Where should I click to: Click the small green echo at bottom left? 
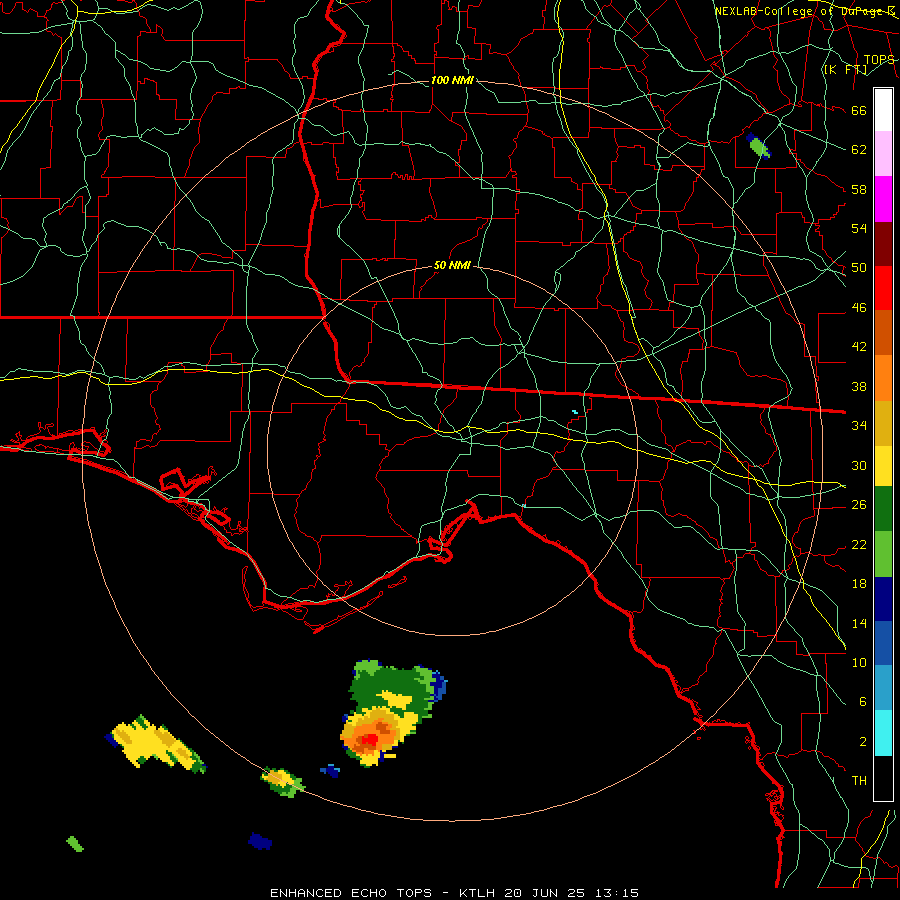(75, 844)
